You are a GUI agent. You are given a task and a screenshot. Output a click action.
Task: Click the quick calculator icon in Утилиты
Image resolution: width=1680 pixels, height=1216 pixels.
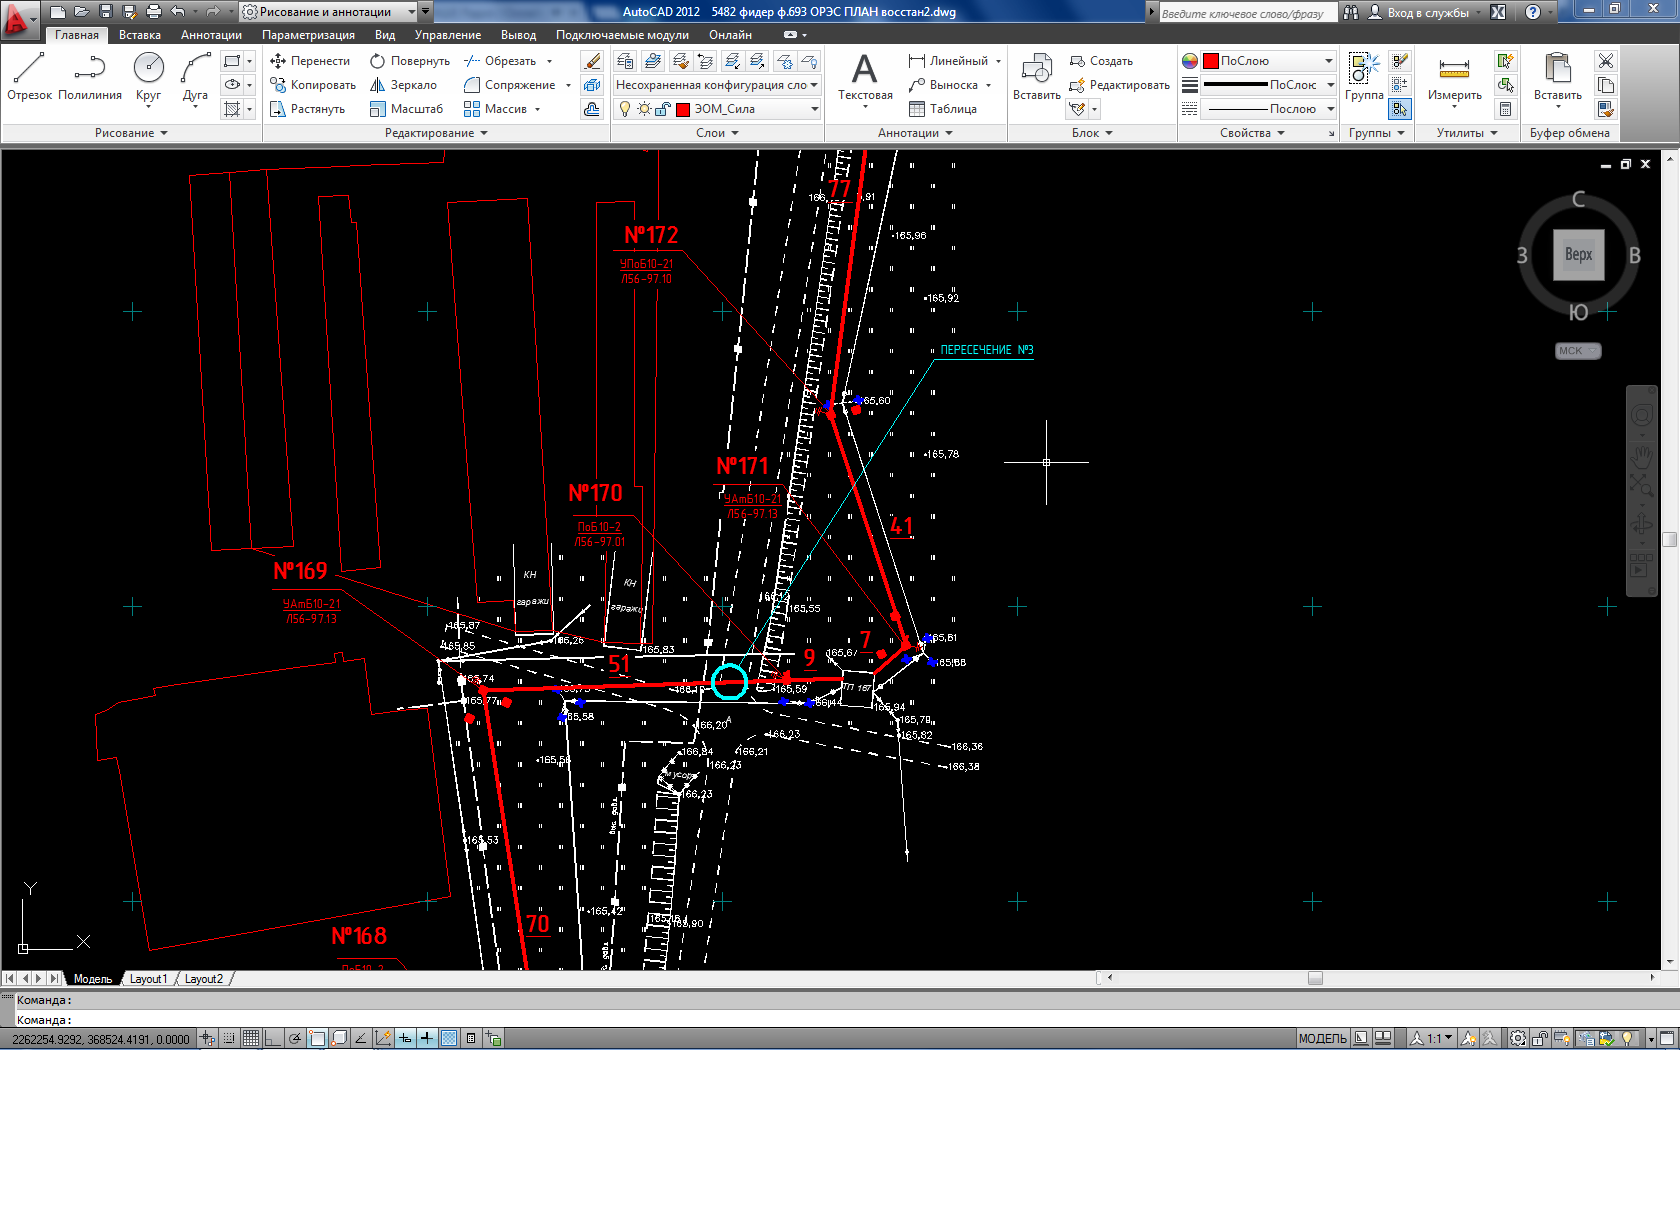click(x=1505, y=109)
